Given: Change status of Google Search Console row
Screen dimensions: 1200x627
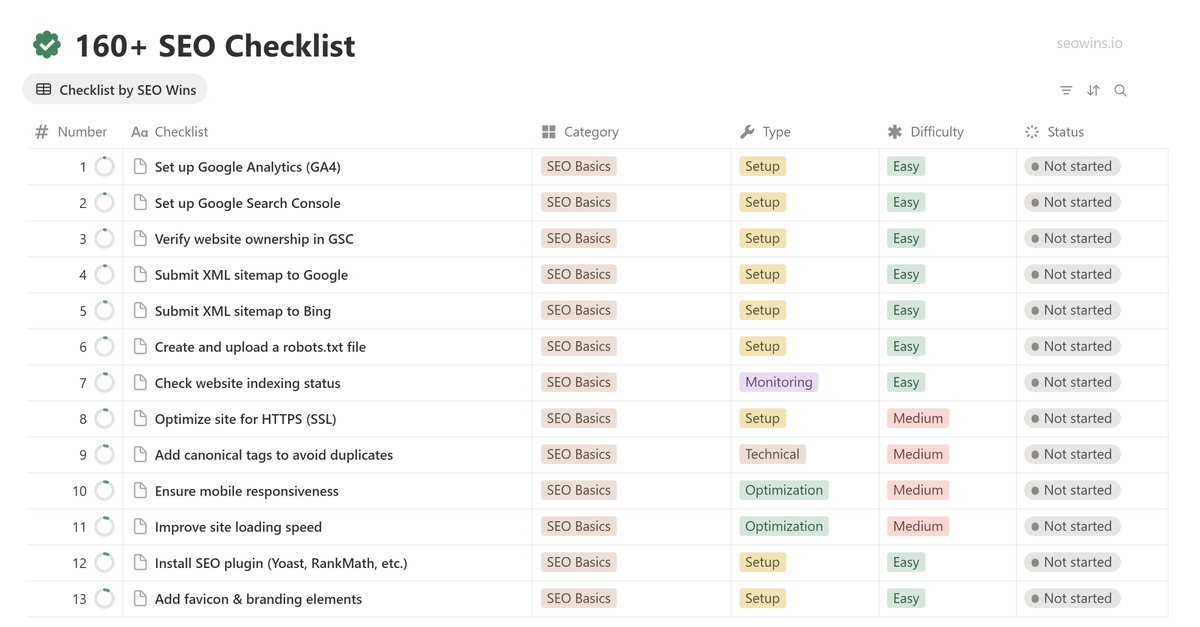Looking at the screenshot, I should 1072,202.
